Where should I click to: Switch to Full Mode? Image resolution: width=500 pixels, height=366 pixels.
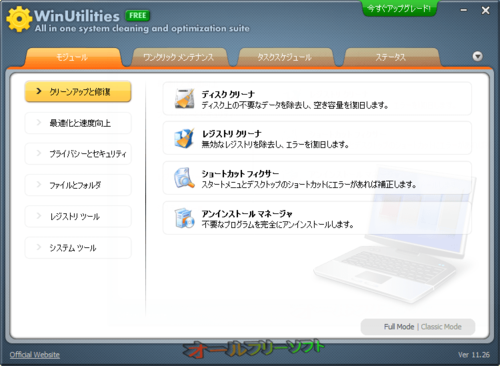399,327
